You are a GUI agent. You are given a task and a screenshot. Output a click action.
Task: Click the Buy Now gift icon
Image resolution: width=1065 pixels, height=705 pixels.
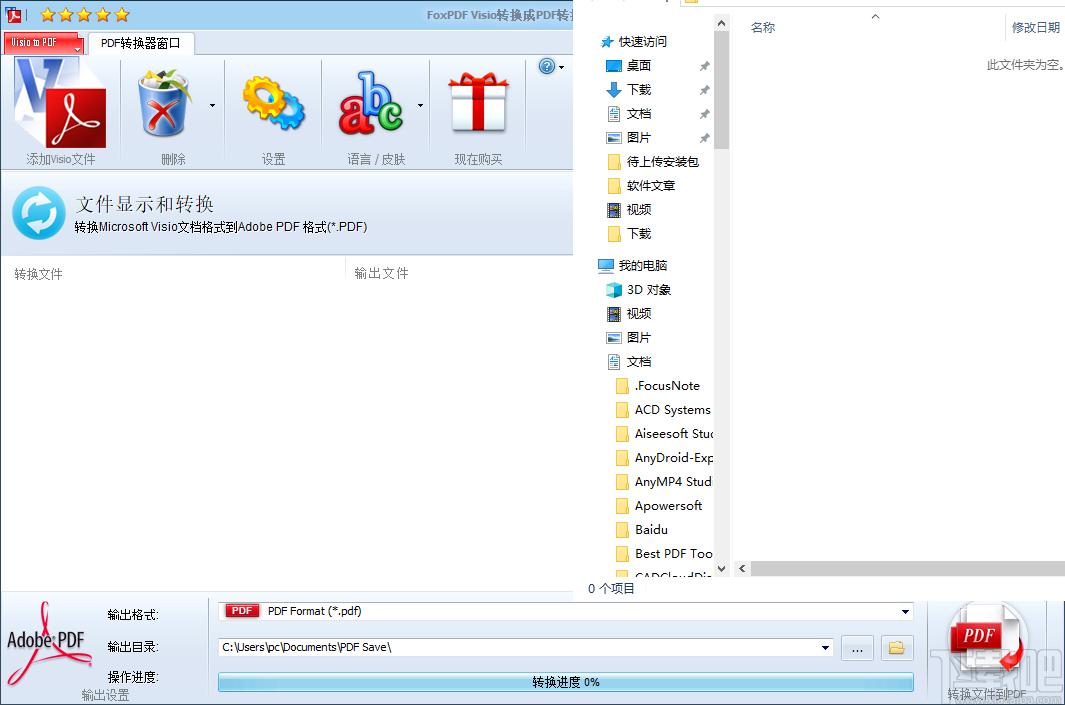(478, 102)
